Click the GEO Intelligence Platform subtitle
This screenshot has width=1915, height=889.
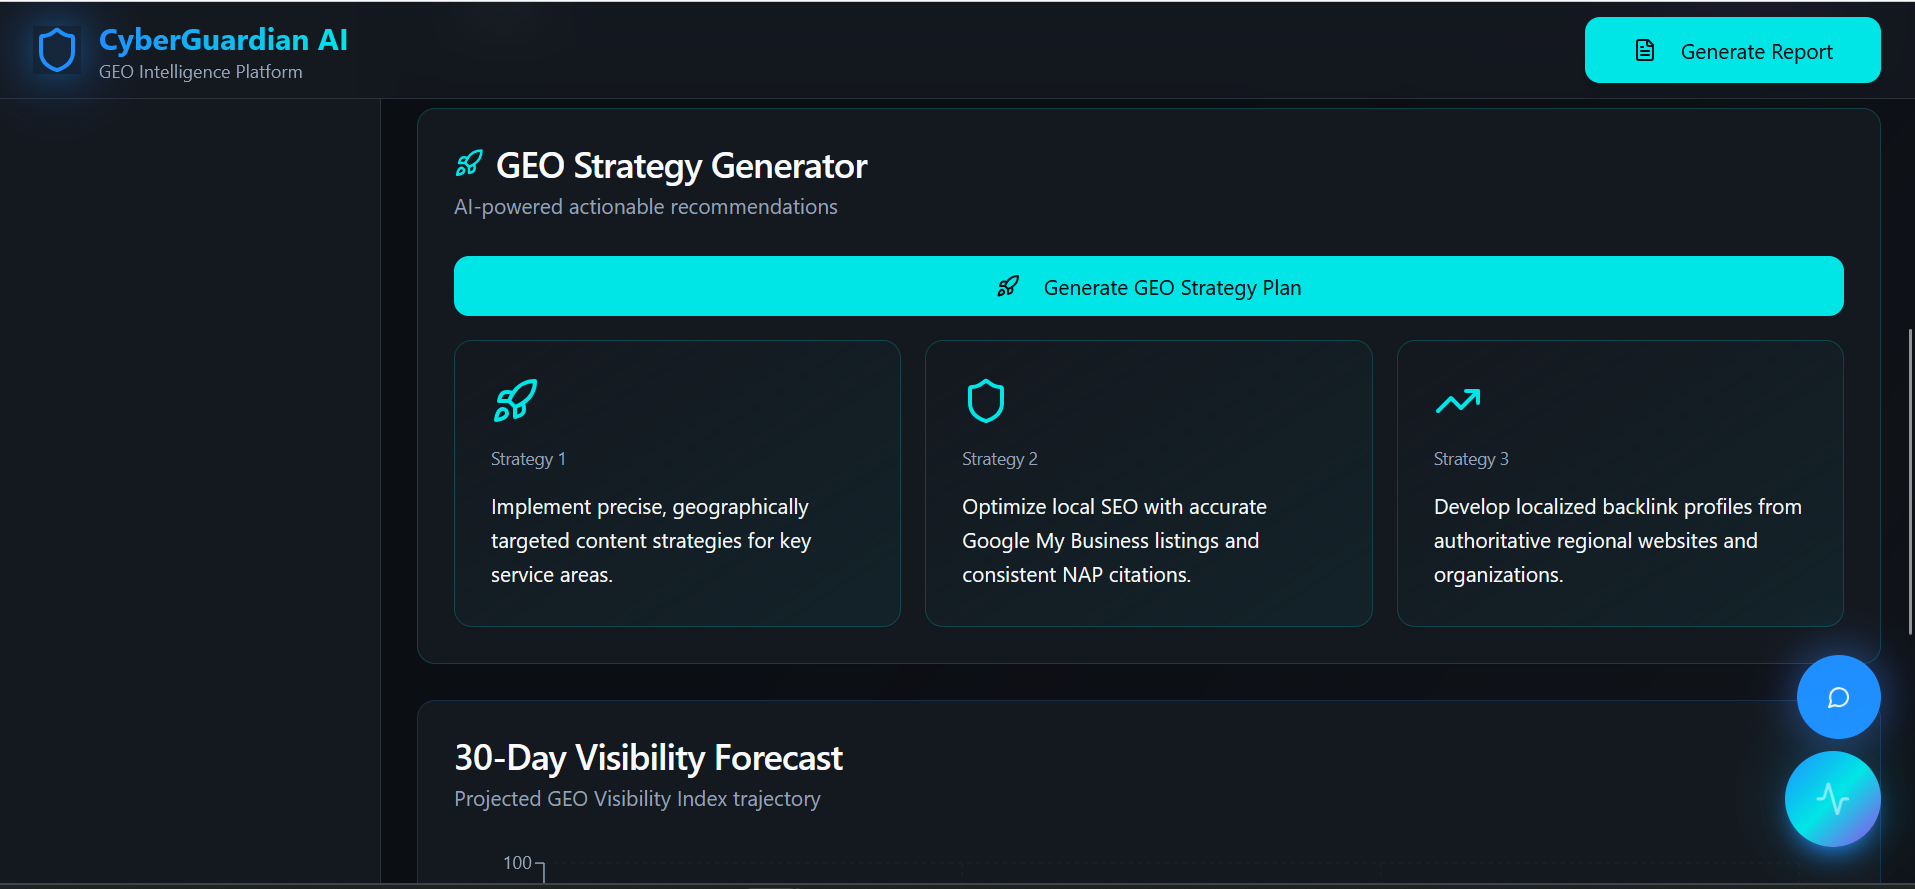200,72
